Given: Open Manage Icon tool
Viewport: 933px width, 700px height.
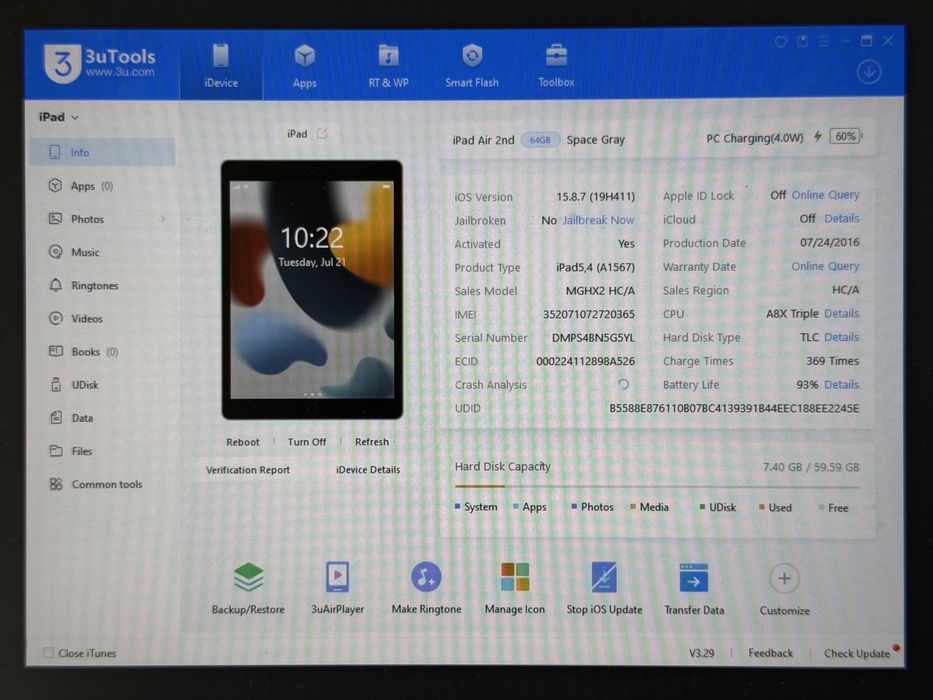Looking at the screenshot, I should [x=515, y=588].
